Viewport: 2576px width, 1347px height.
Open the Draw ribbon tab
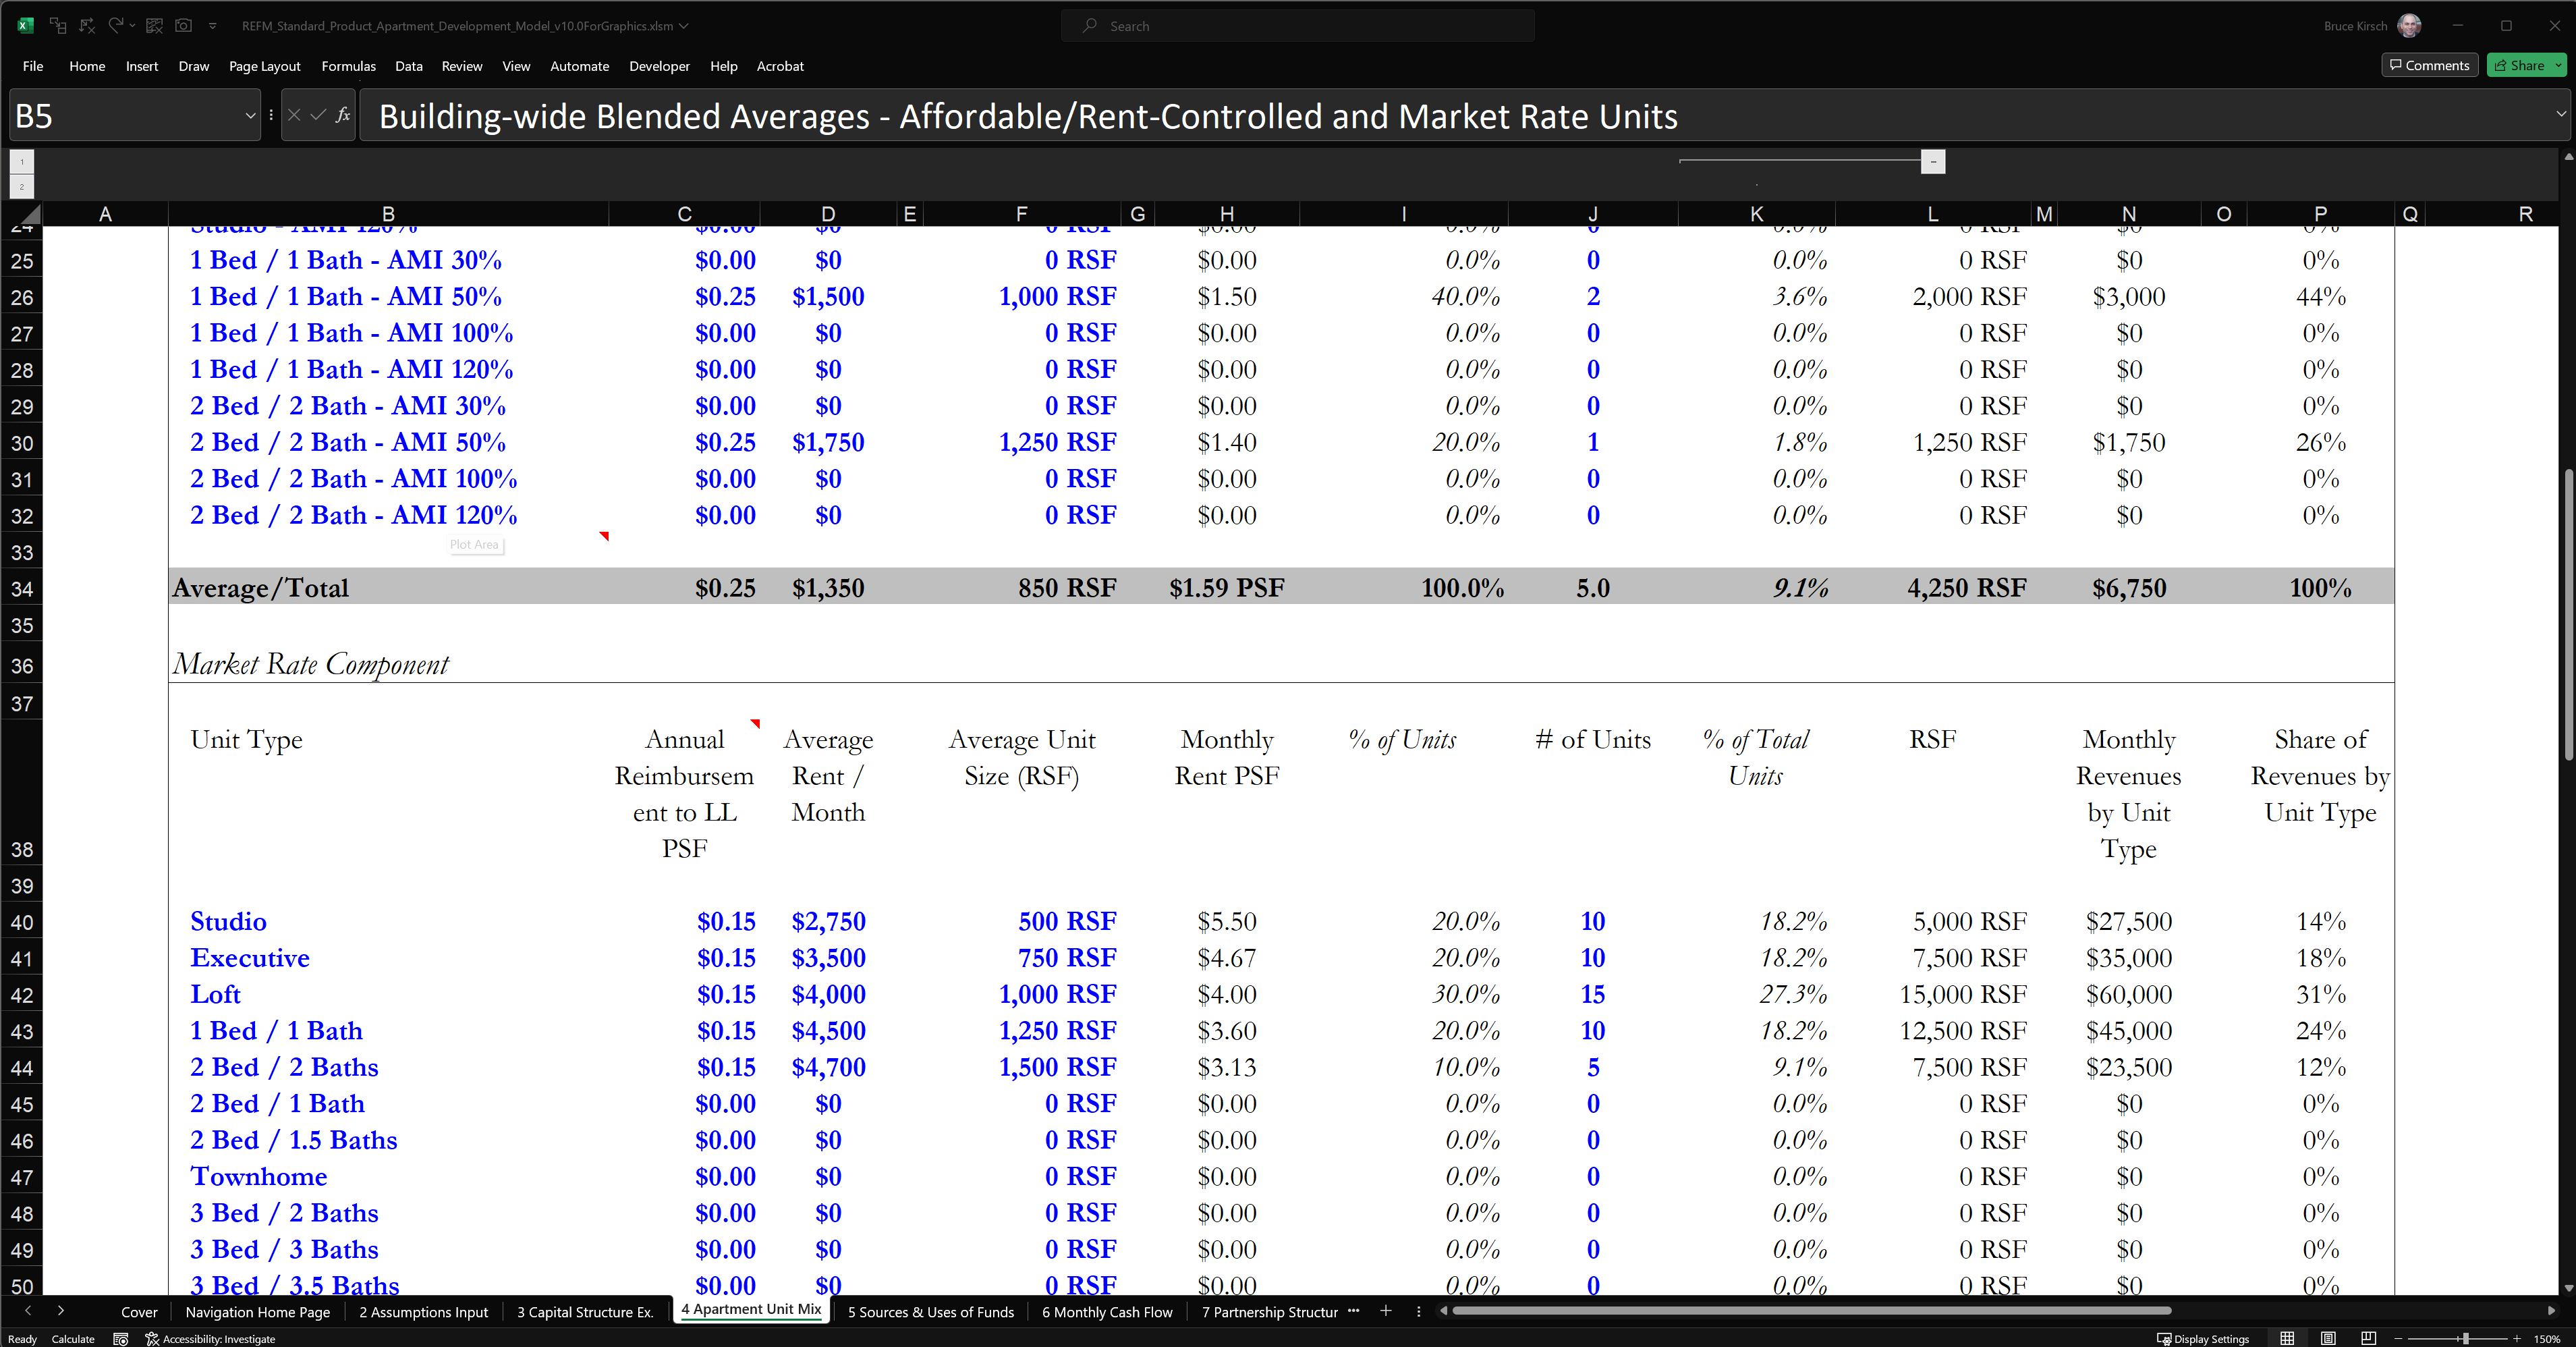tap(194, 66)
